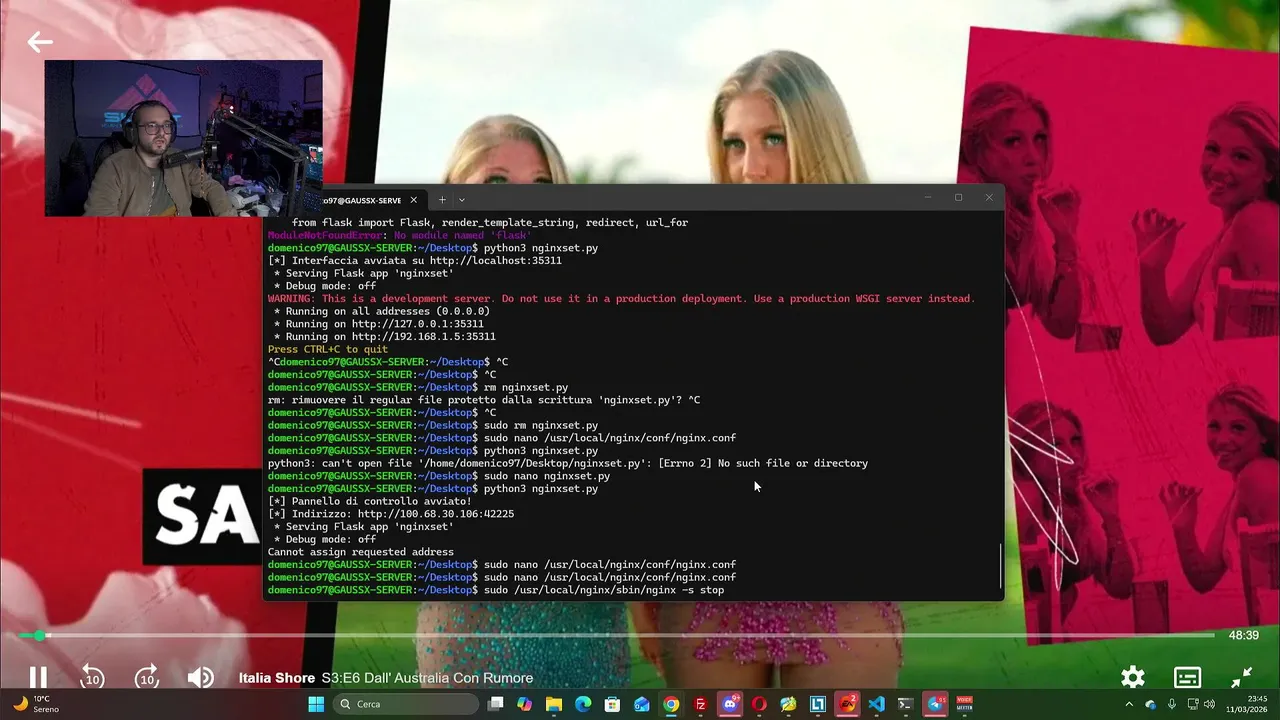This screenshot has height=720, width=1280.
Task: Open video player settings gear
Action: click(1133, 678)
